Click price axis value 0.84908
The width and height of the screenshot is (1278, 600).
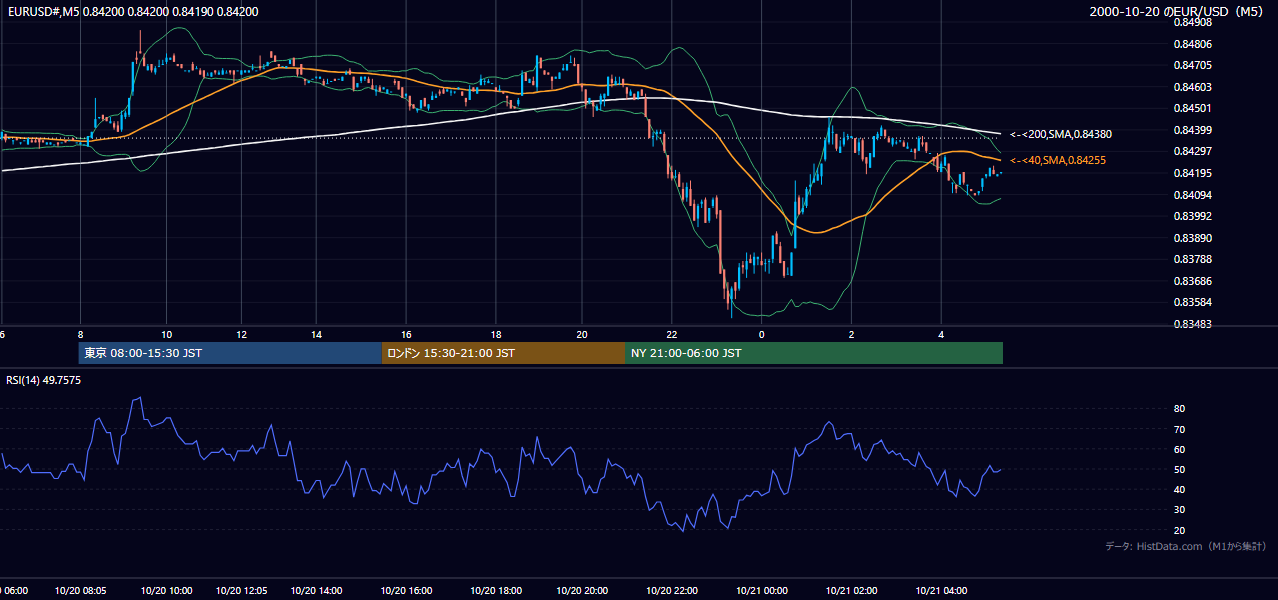(x=1191, y=22)
